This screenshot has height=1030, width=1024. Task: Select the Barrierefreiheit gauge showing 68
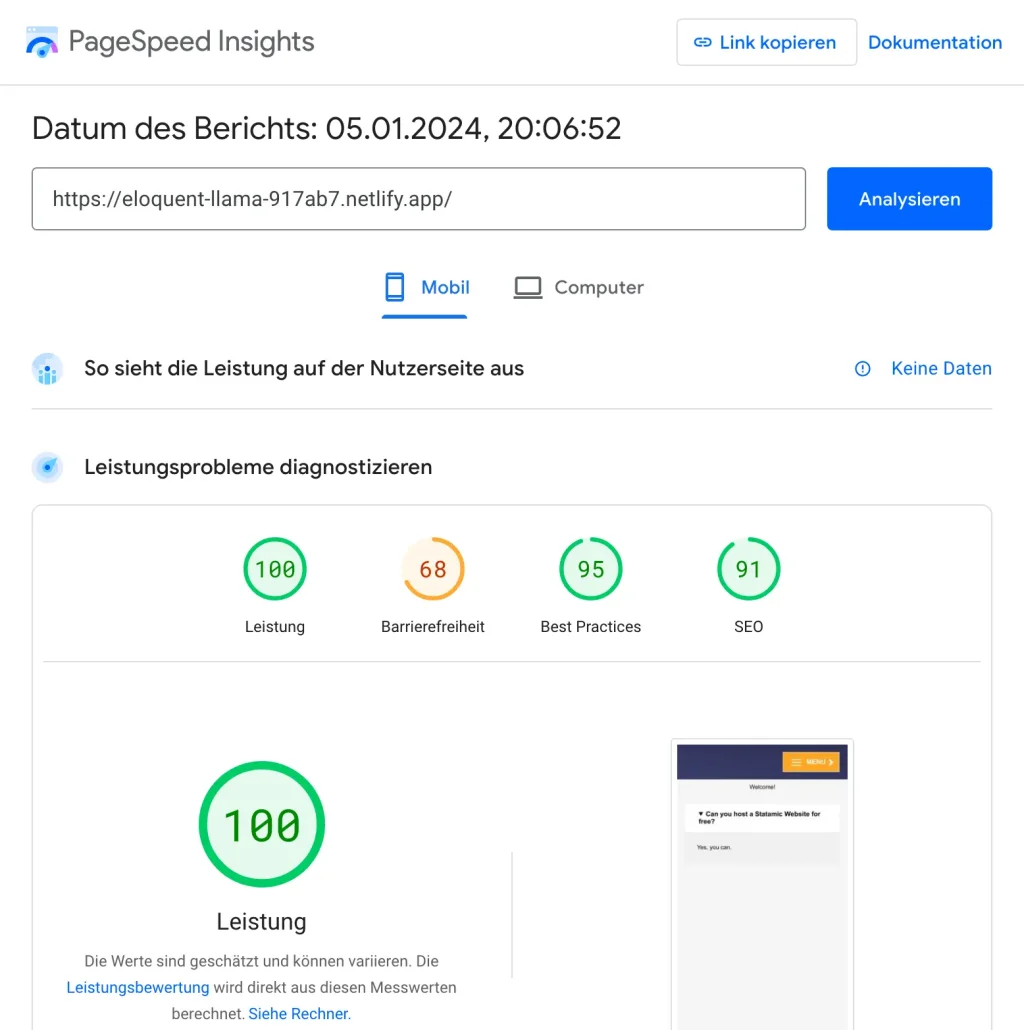click(432, 569)
